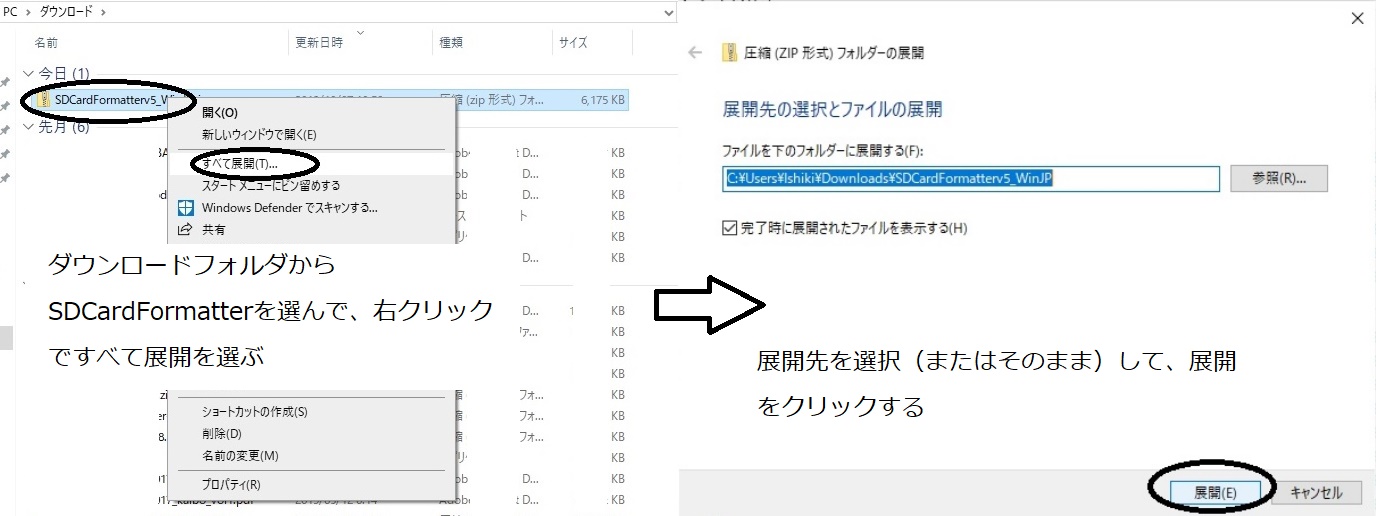Collapse the 先月 (6) group
The height and width of the screenshot is (516, 1376).
pos(27,127)
